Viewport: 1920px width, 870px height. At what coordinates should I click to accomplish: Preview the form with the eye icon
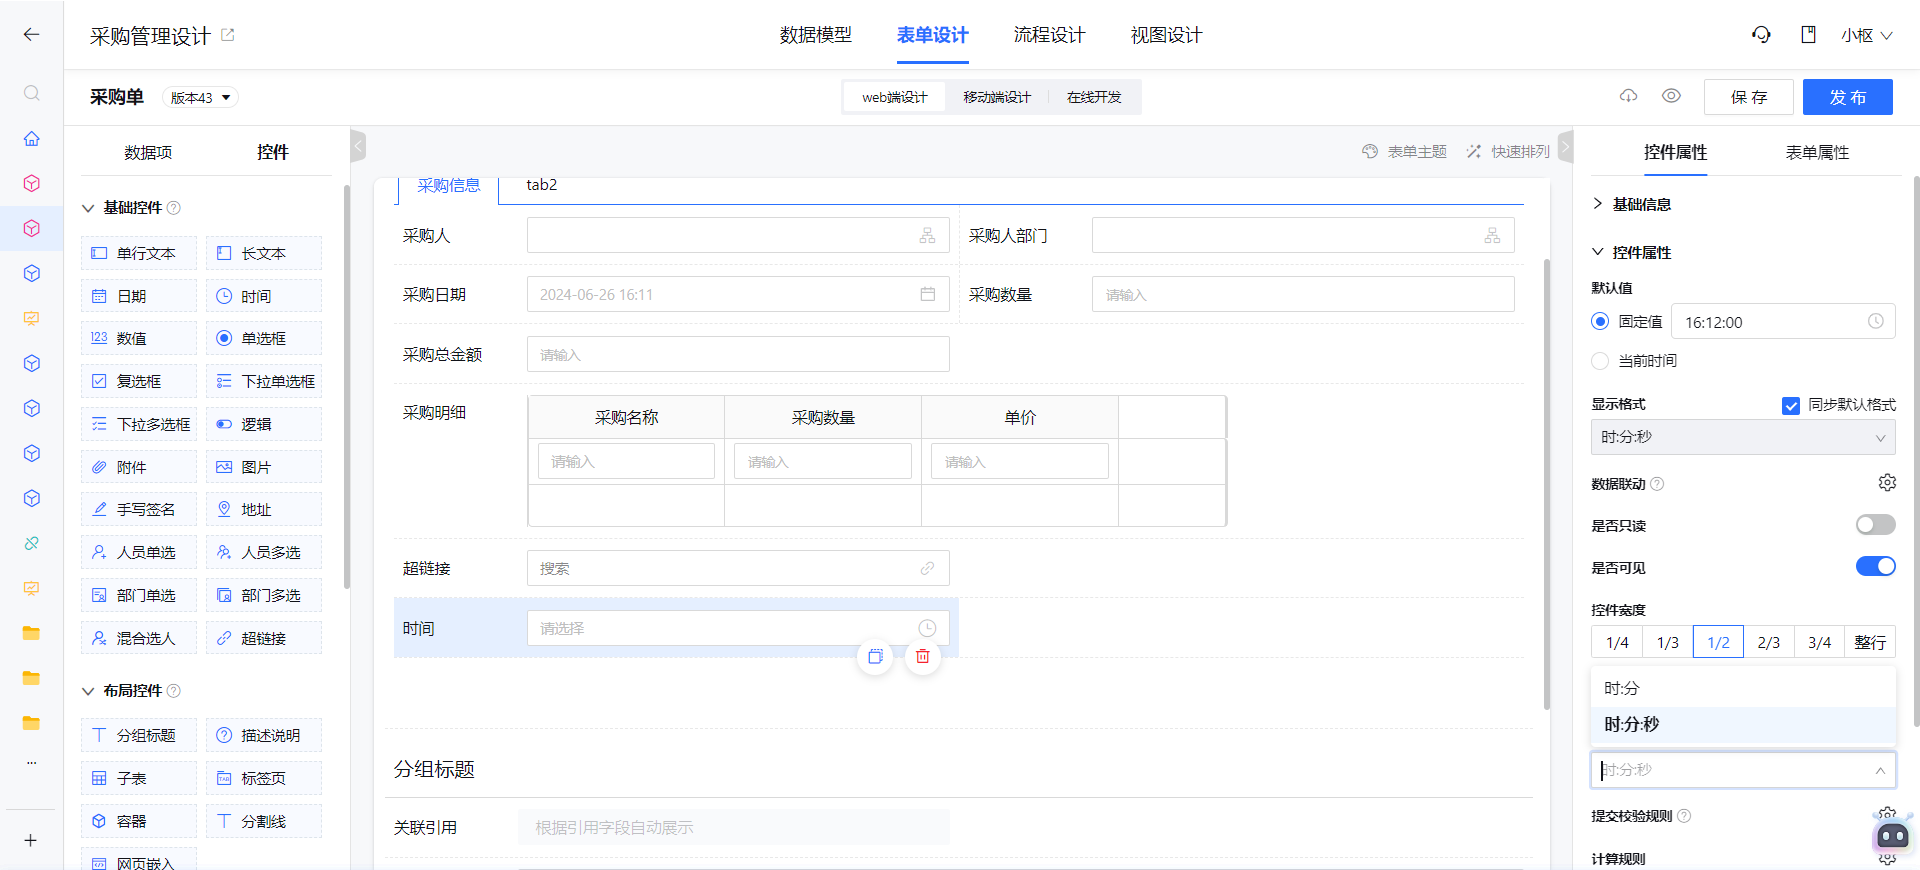pos(1671,96)
